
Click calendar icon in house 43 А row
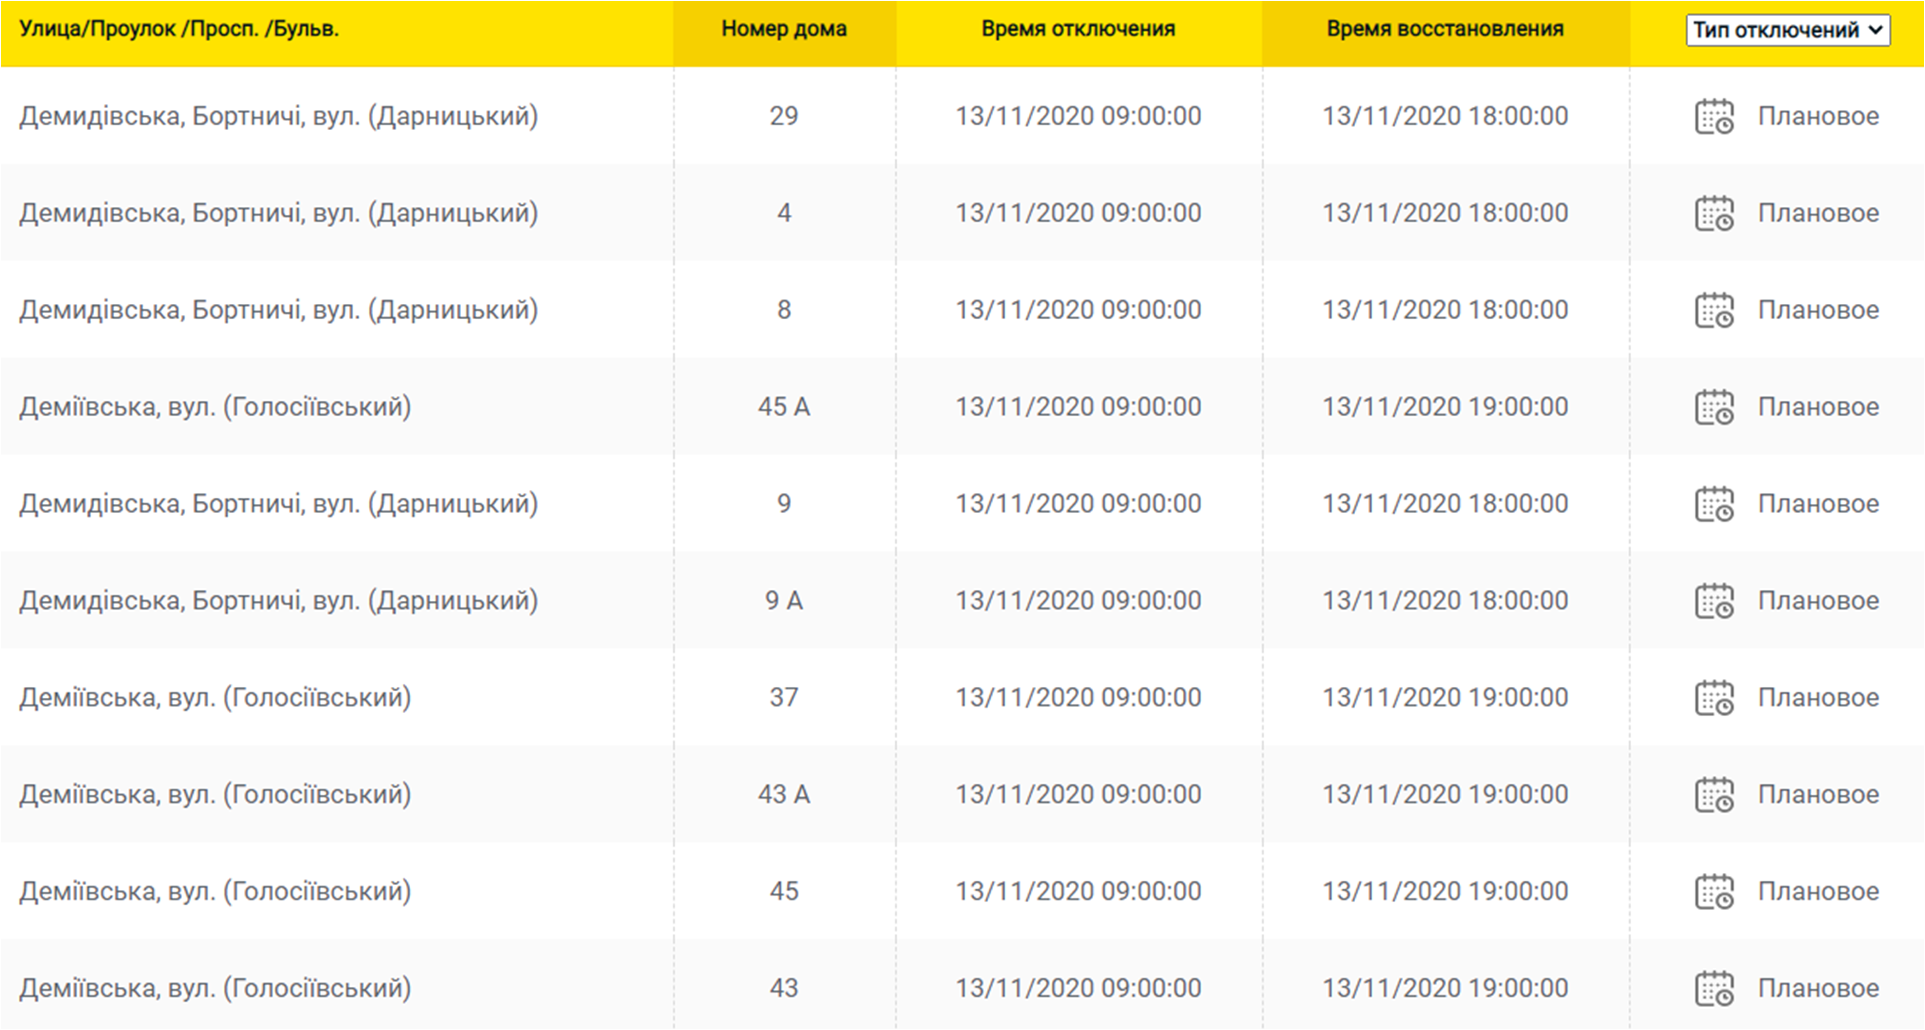[x=1714, y=795]
